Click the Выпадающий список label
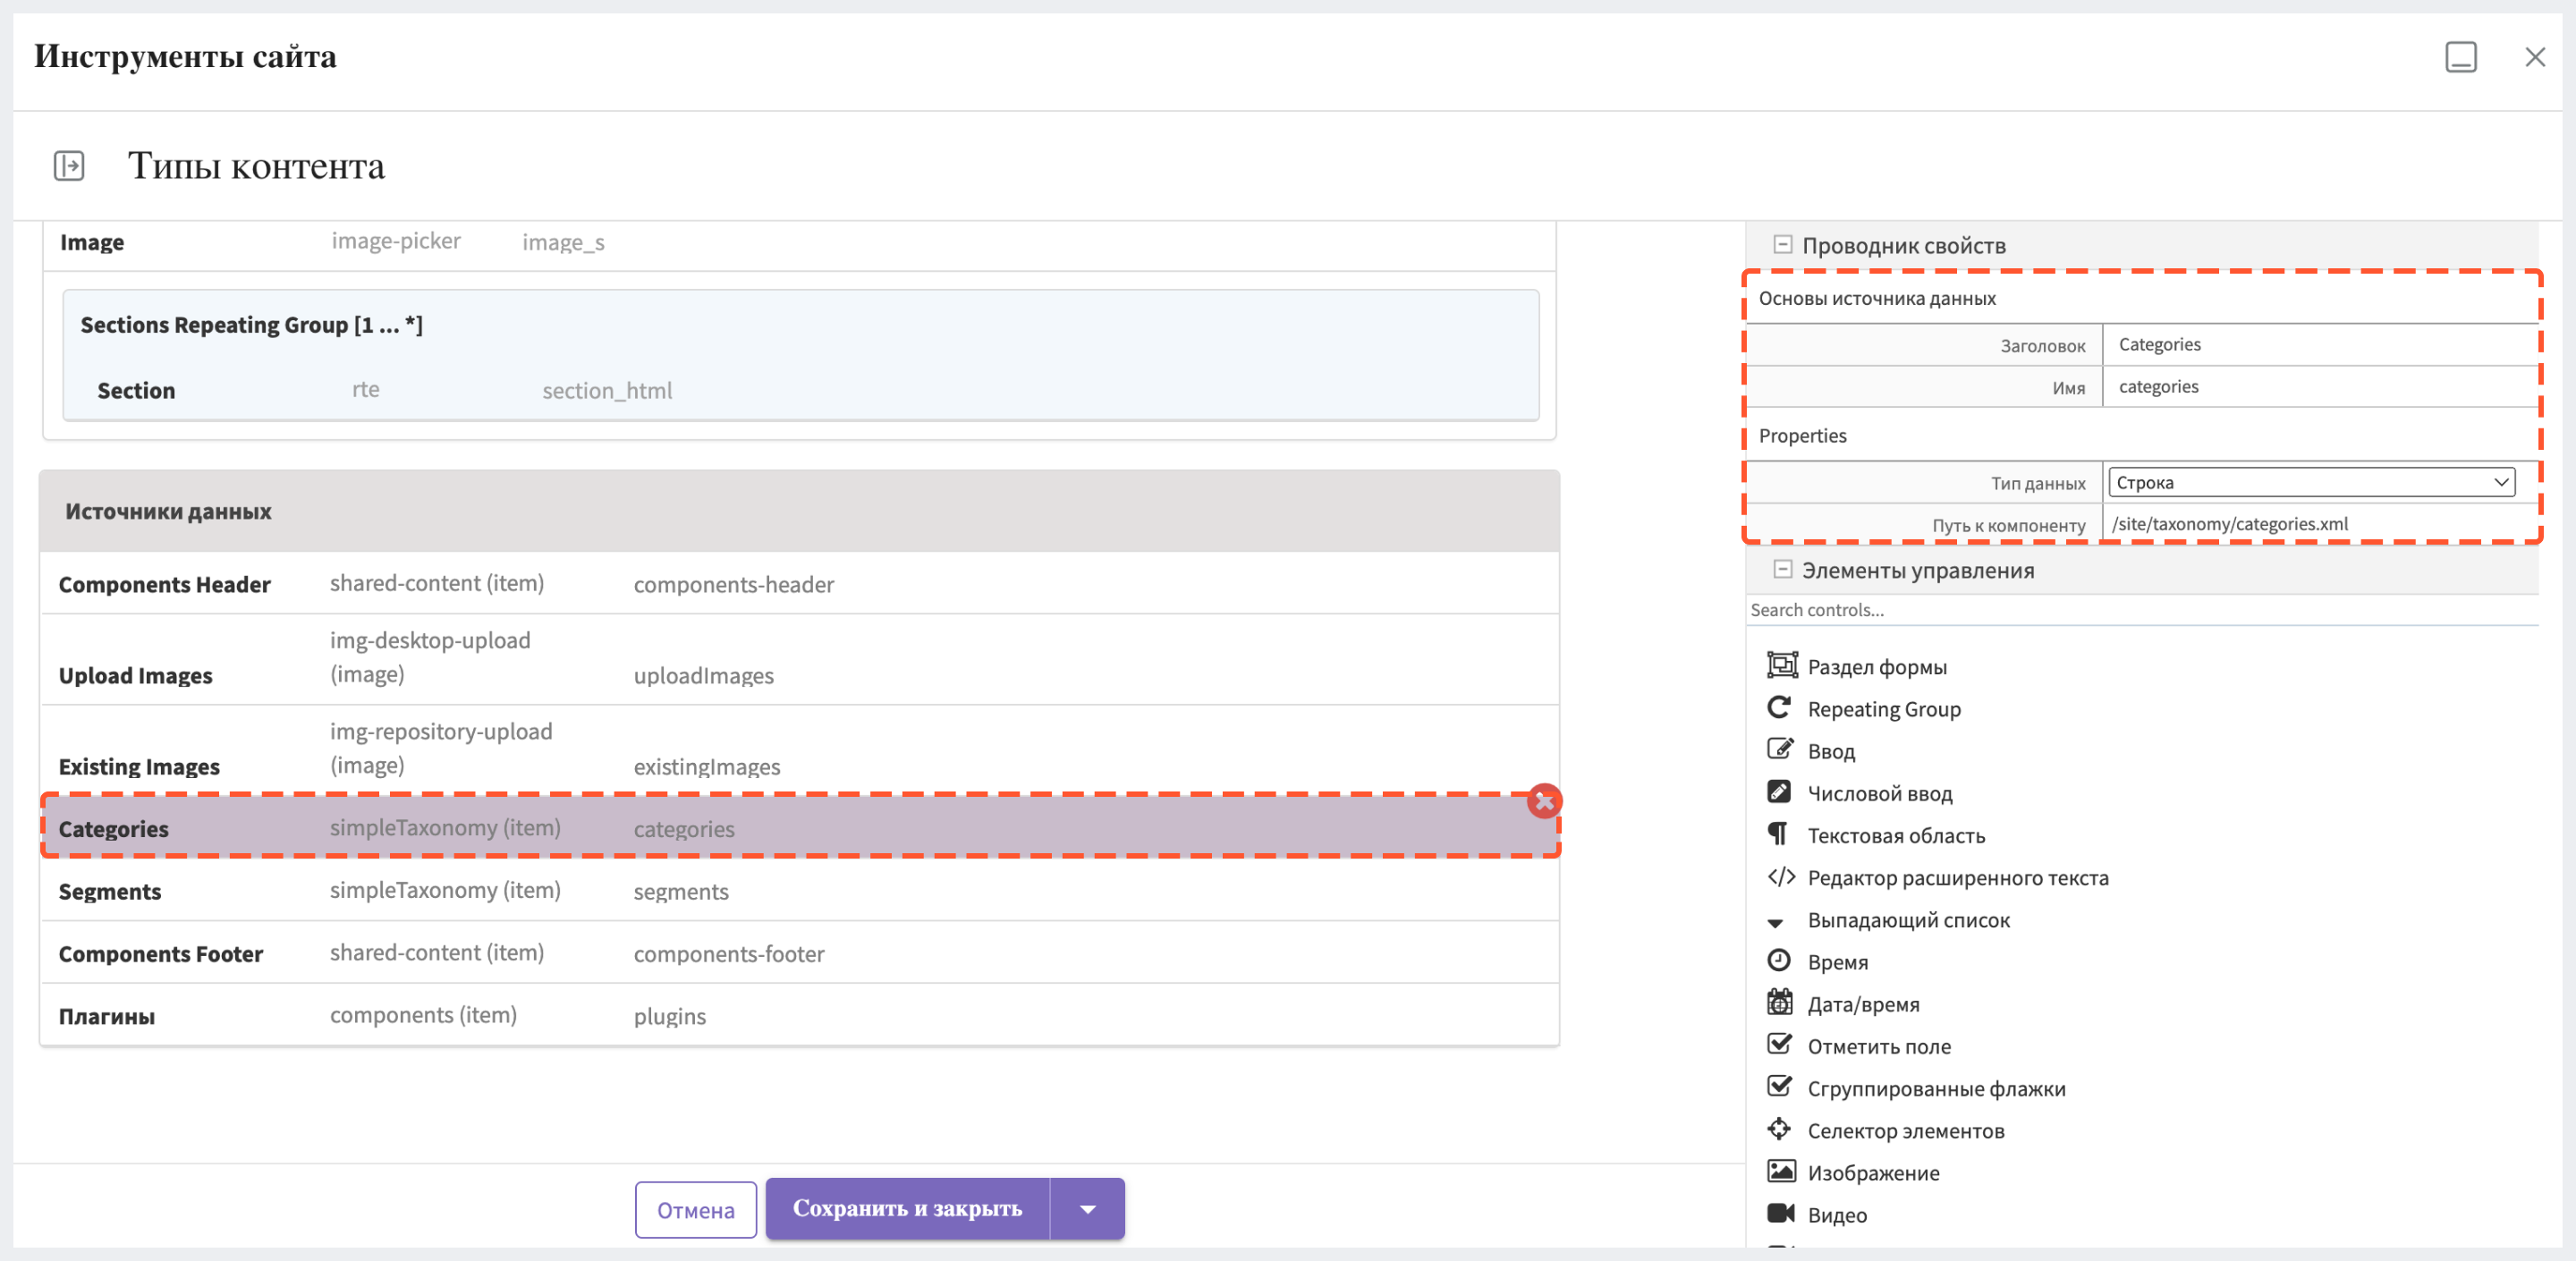Viewport: 2576px width, 1261px height. click(x=1908, y=920)
